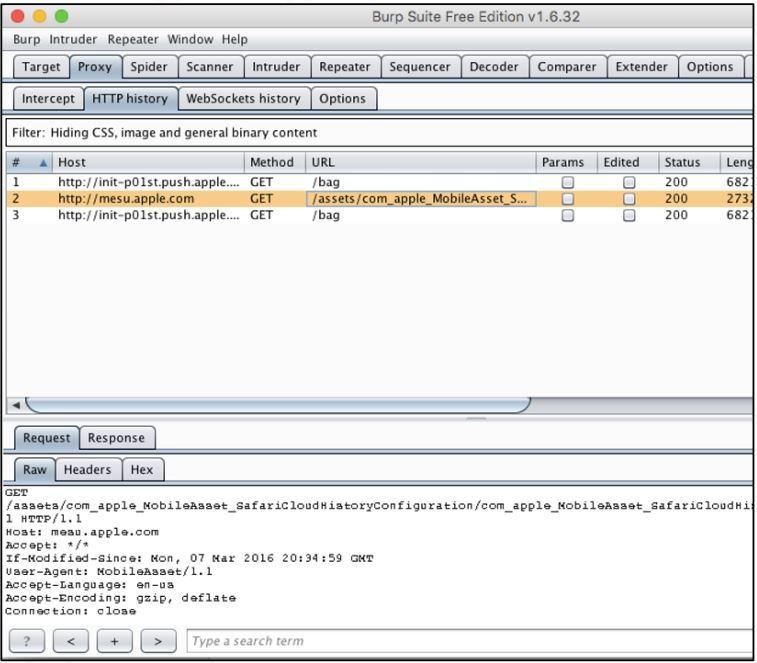Show the Request tab

pyautogui.click(x=47, y=438)
